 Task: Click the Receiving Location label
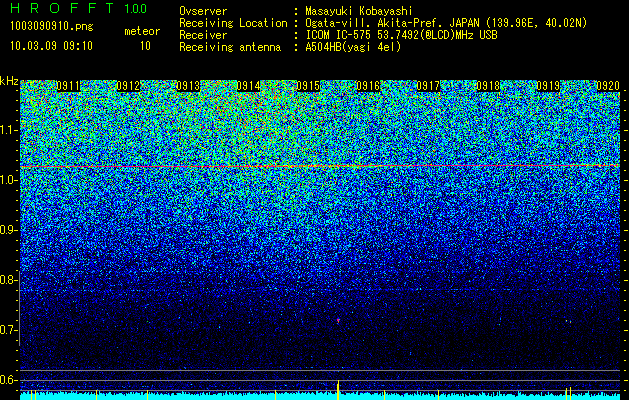pyautogui.click(x=233, y=23)
